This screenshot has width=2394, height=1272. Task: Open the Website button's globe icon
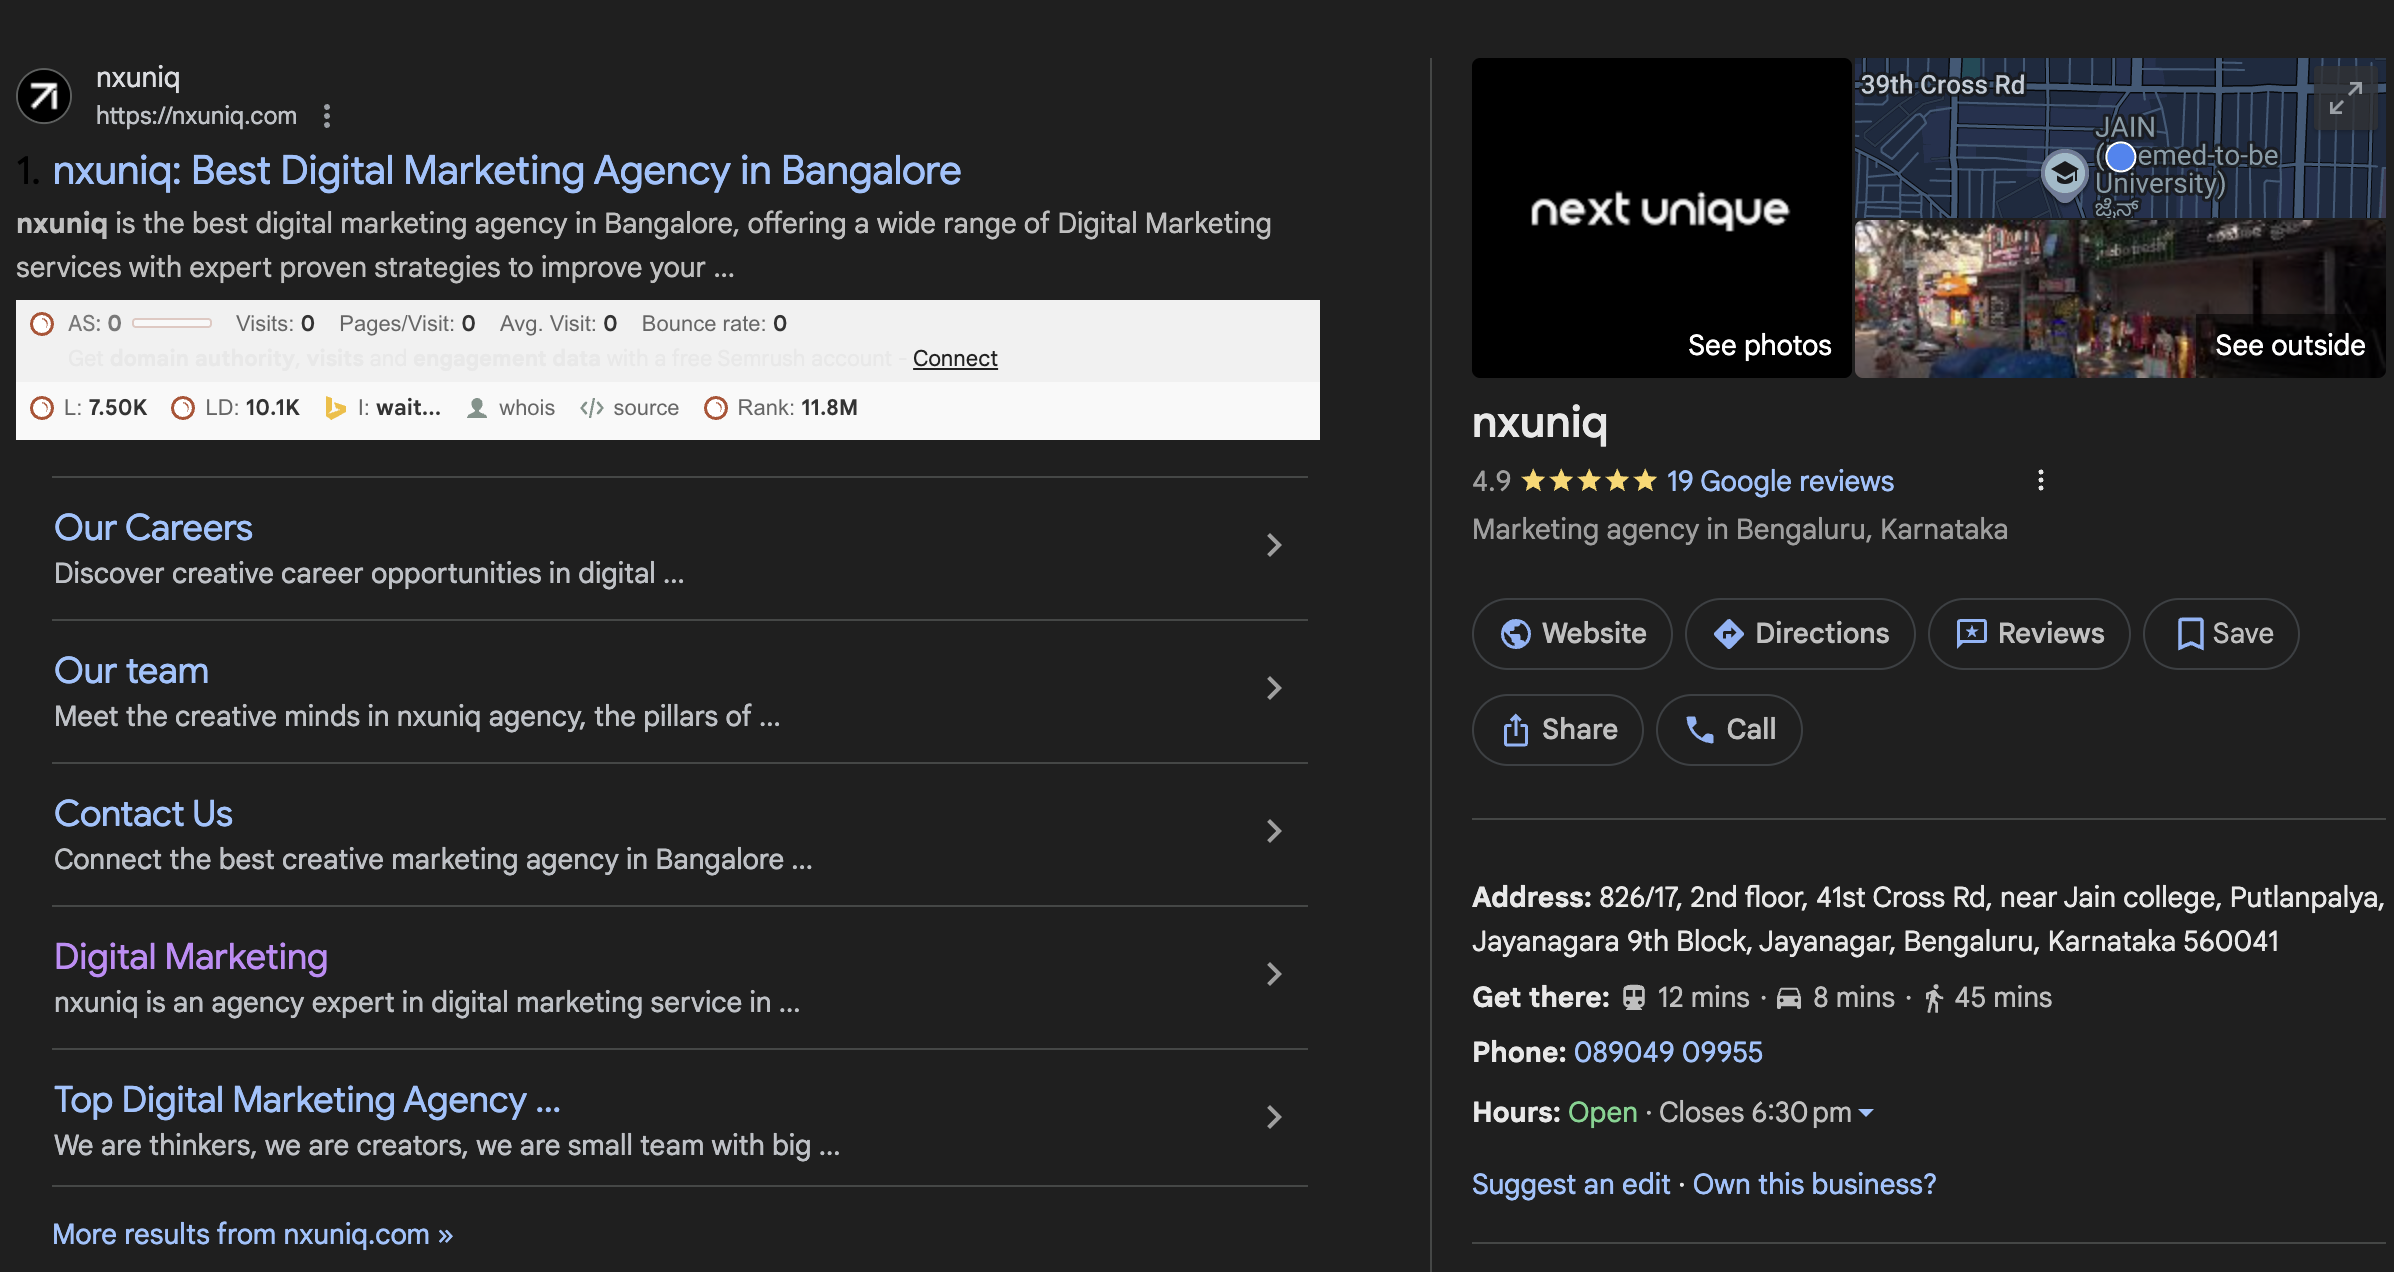point(1516,633)
